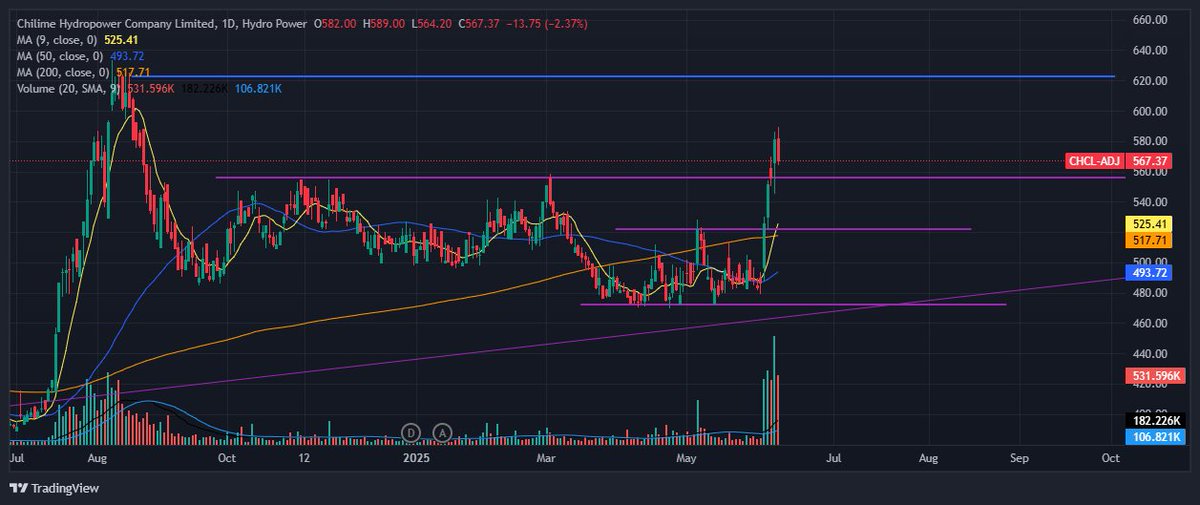
Task: Select the purple horizontal line near 521
Action: tap(793, 229)
